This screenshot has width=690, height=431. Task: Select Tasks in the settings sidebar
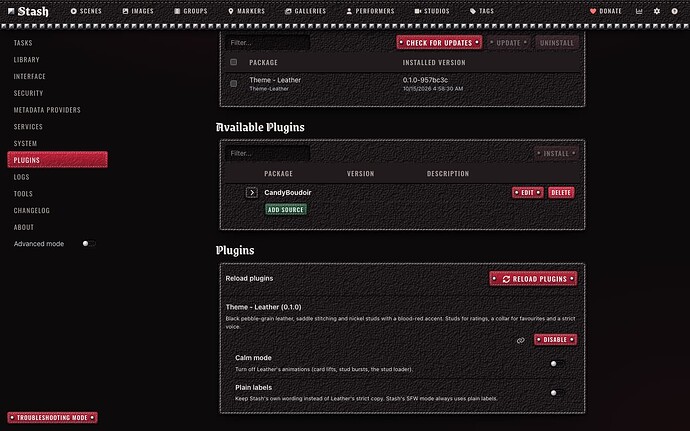click(57, 43)
